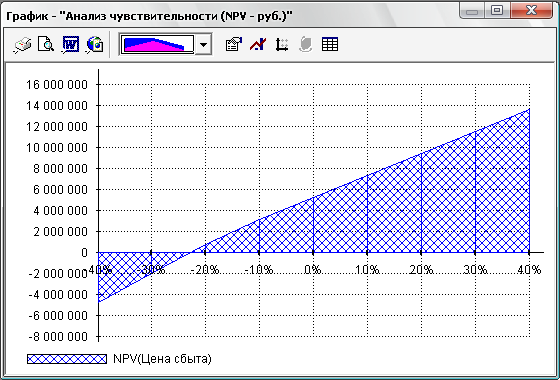Click the 10% x-axis label

(x=367, y=270)
